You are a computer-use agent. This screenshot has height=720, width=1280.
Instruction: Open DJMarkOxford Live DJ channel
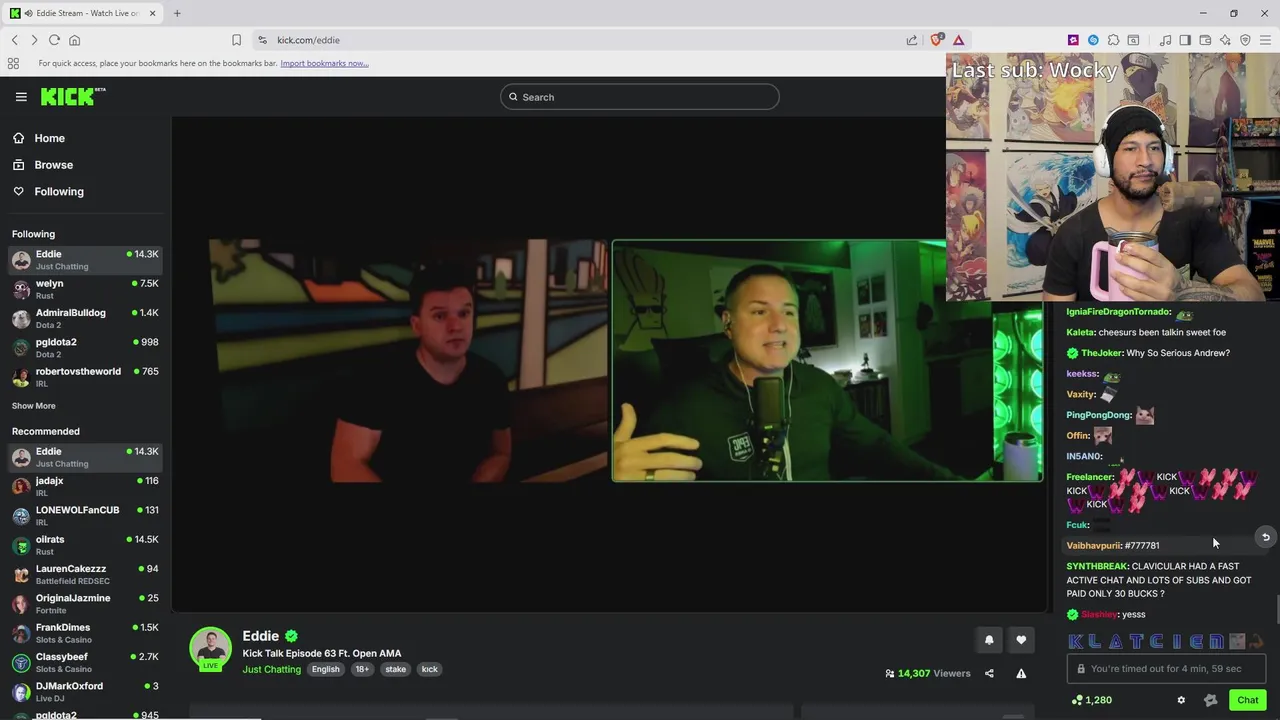click(x=85, y=691)
